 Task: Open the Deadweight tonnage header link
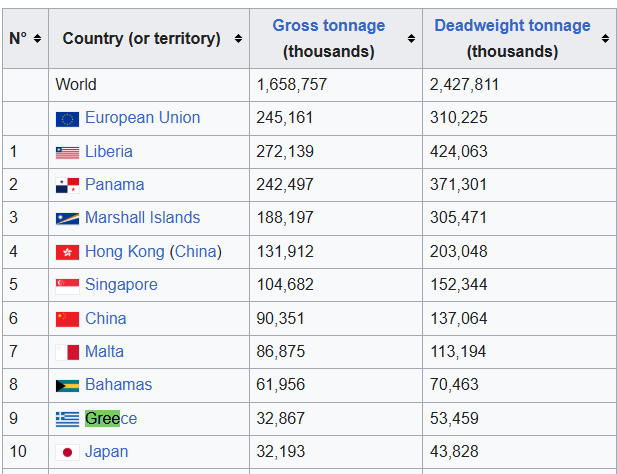coord(512,25)
